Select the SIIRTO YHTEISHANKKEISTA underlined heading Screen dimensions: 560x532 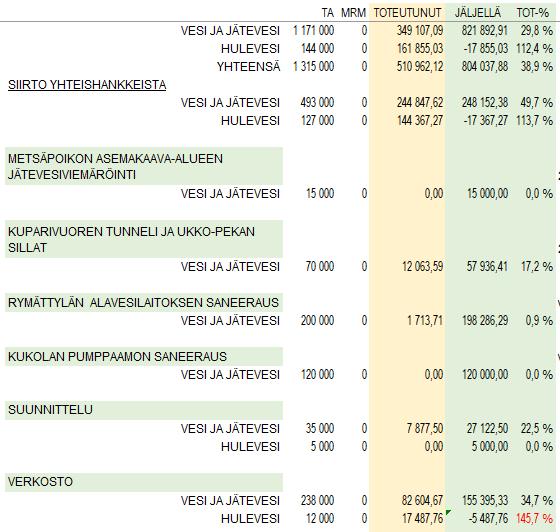87,85
